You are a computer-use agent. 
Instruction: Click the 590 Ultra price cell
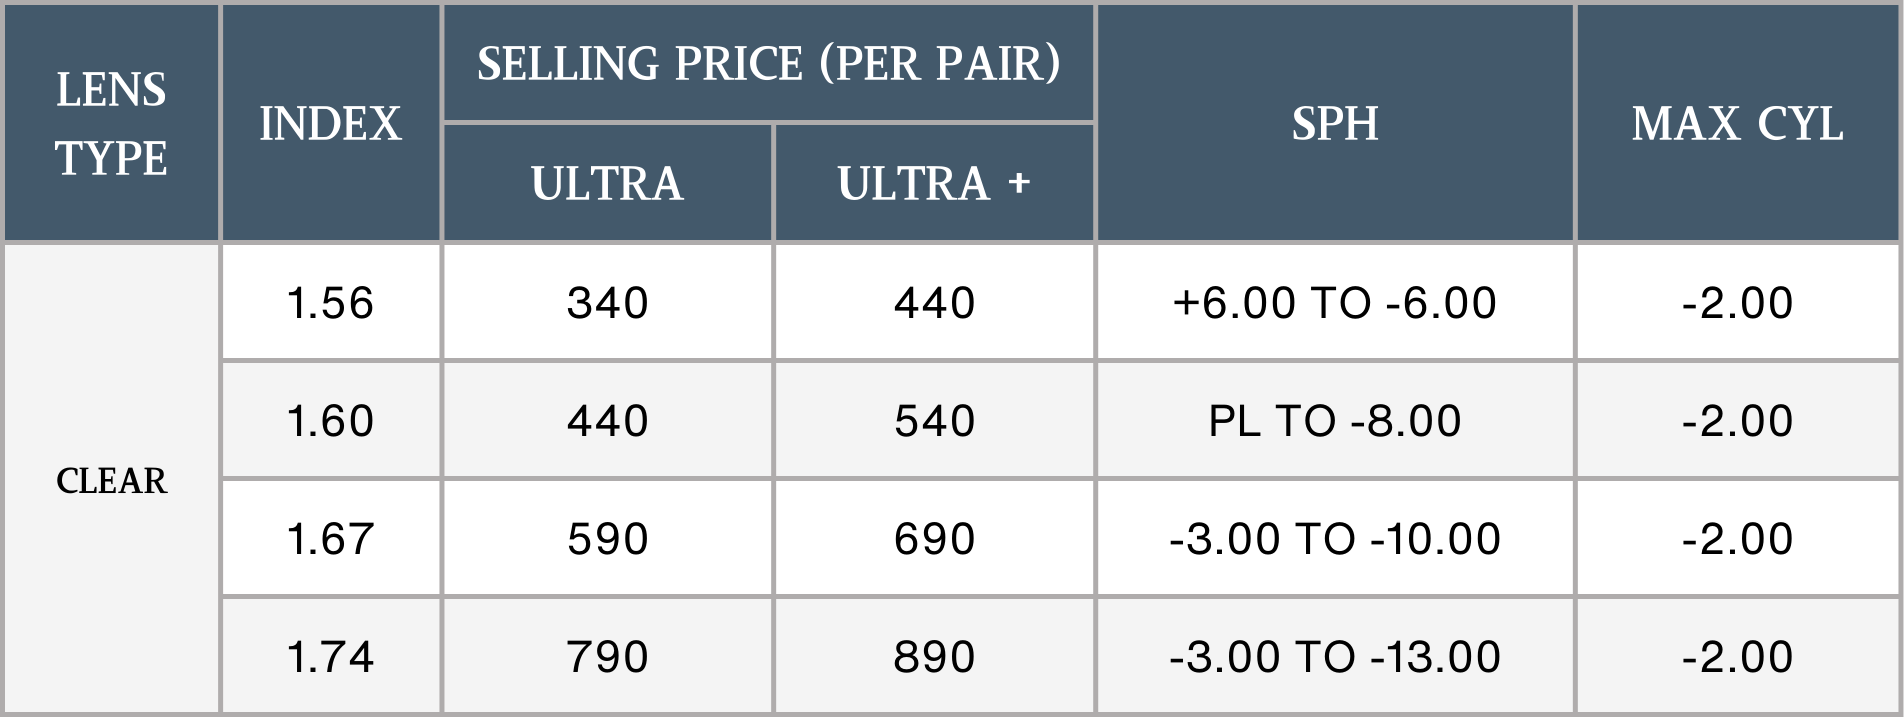tap(607, 538)
